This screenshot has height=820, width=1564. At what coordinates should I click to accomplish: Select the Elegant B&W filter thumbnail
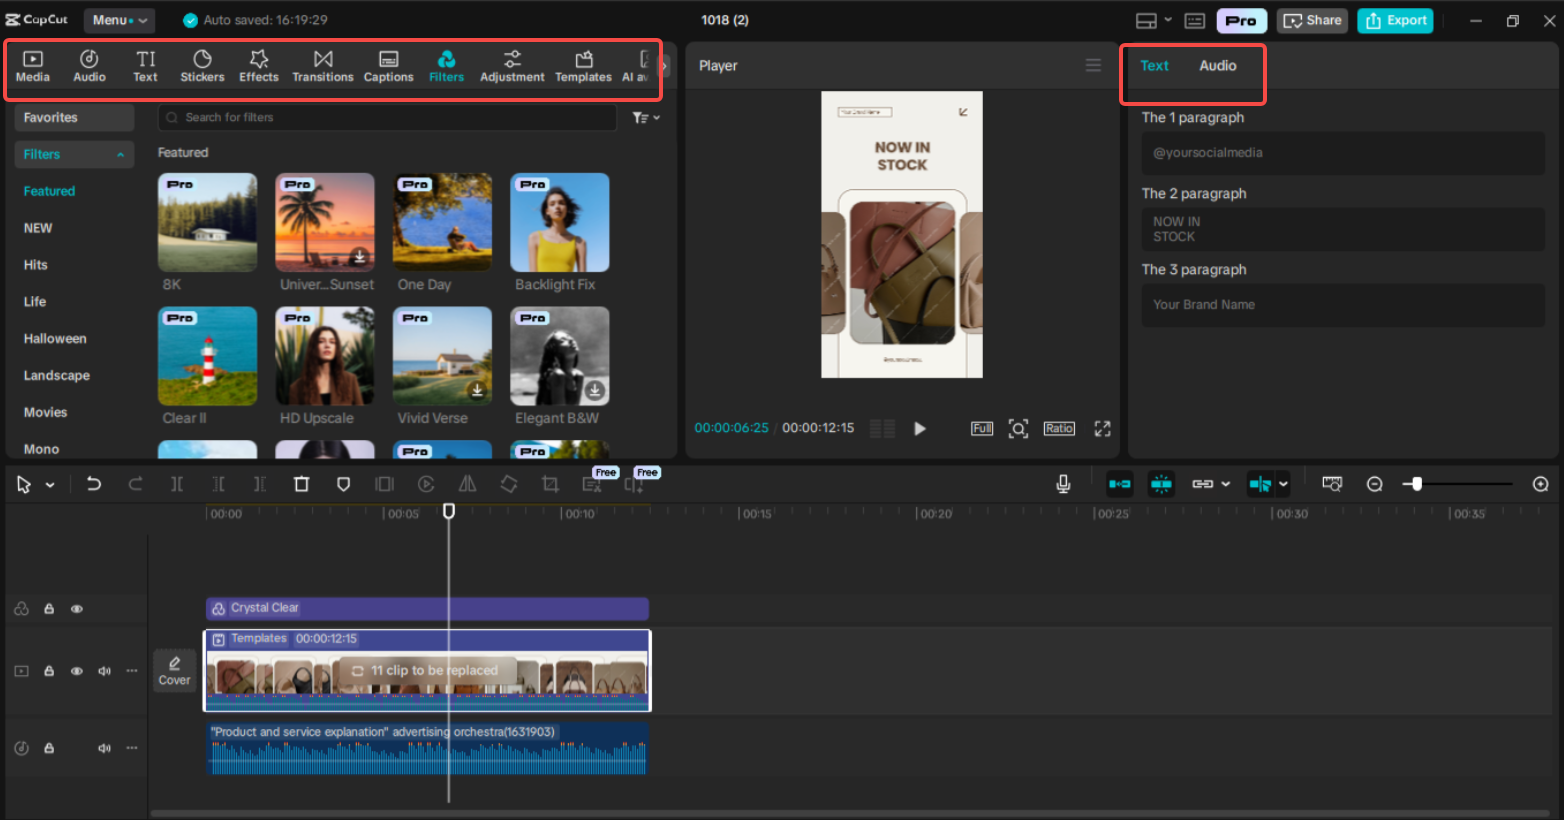pos(560,356)
